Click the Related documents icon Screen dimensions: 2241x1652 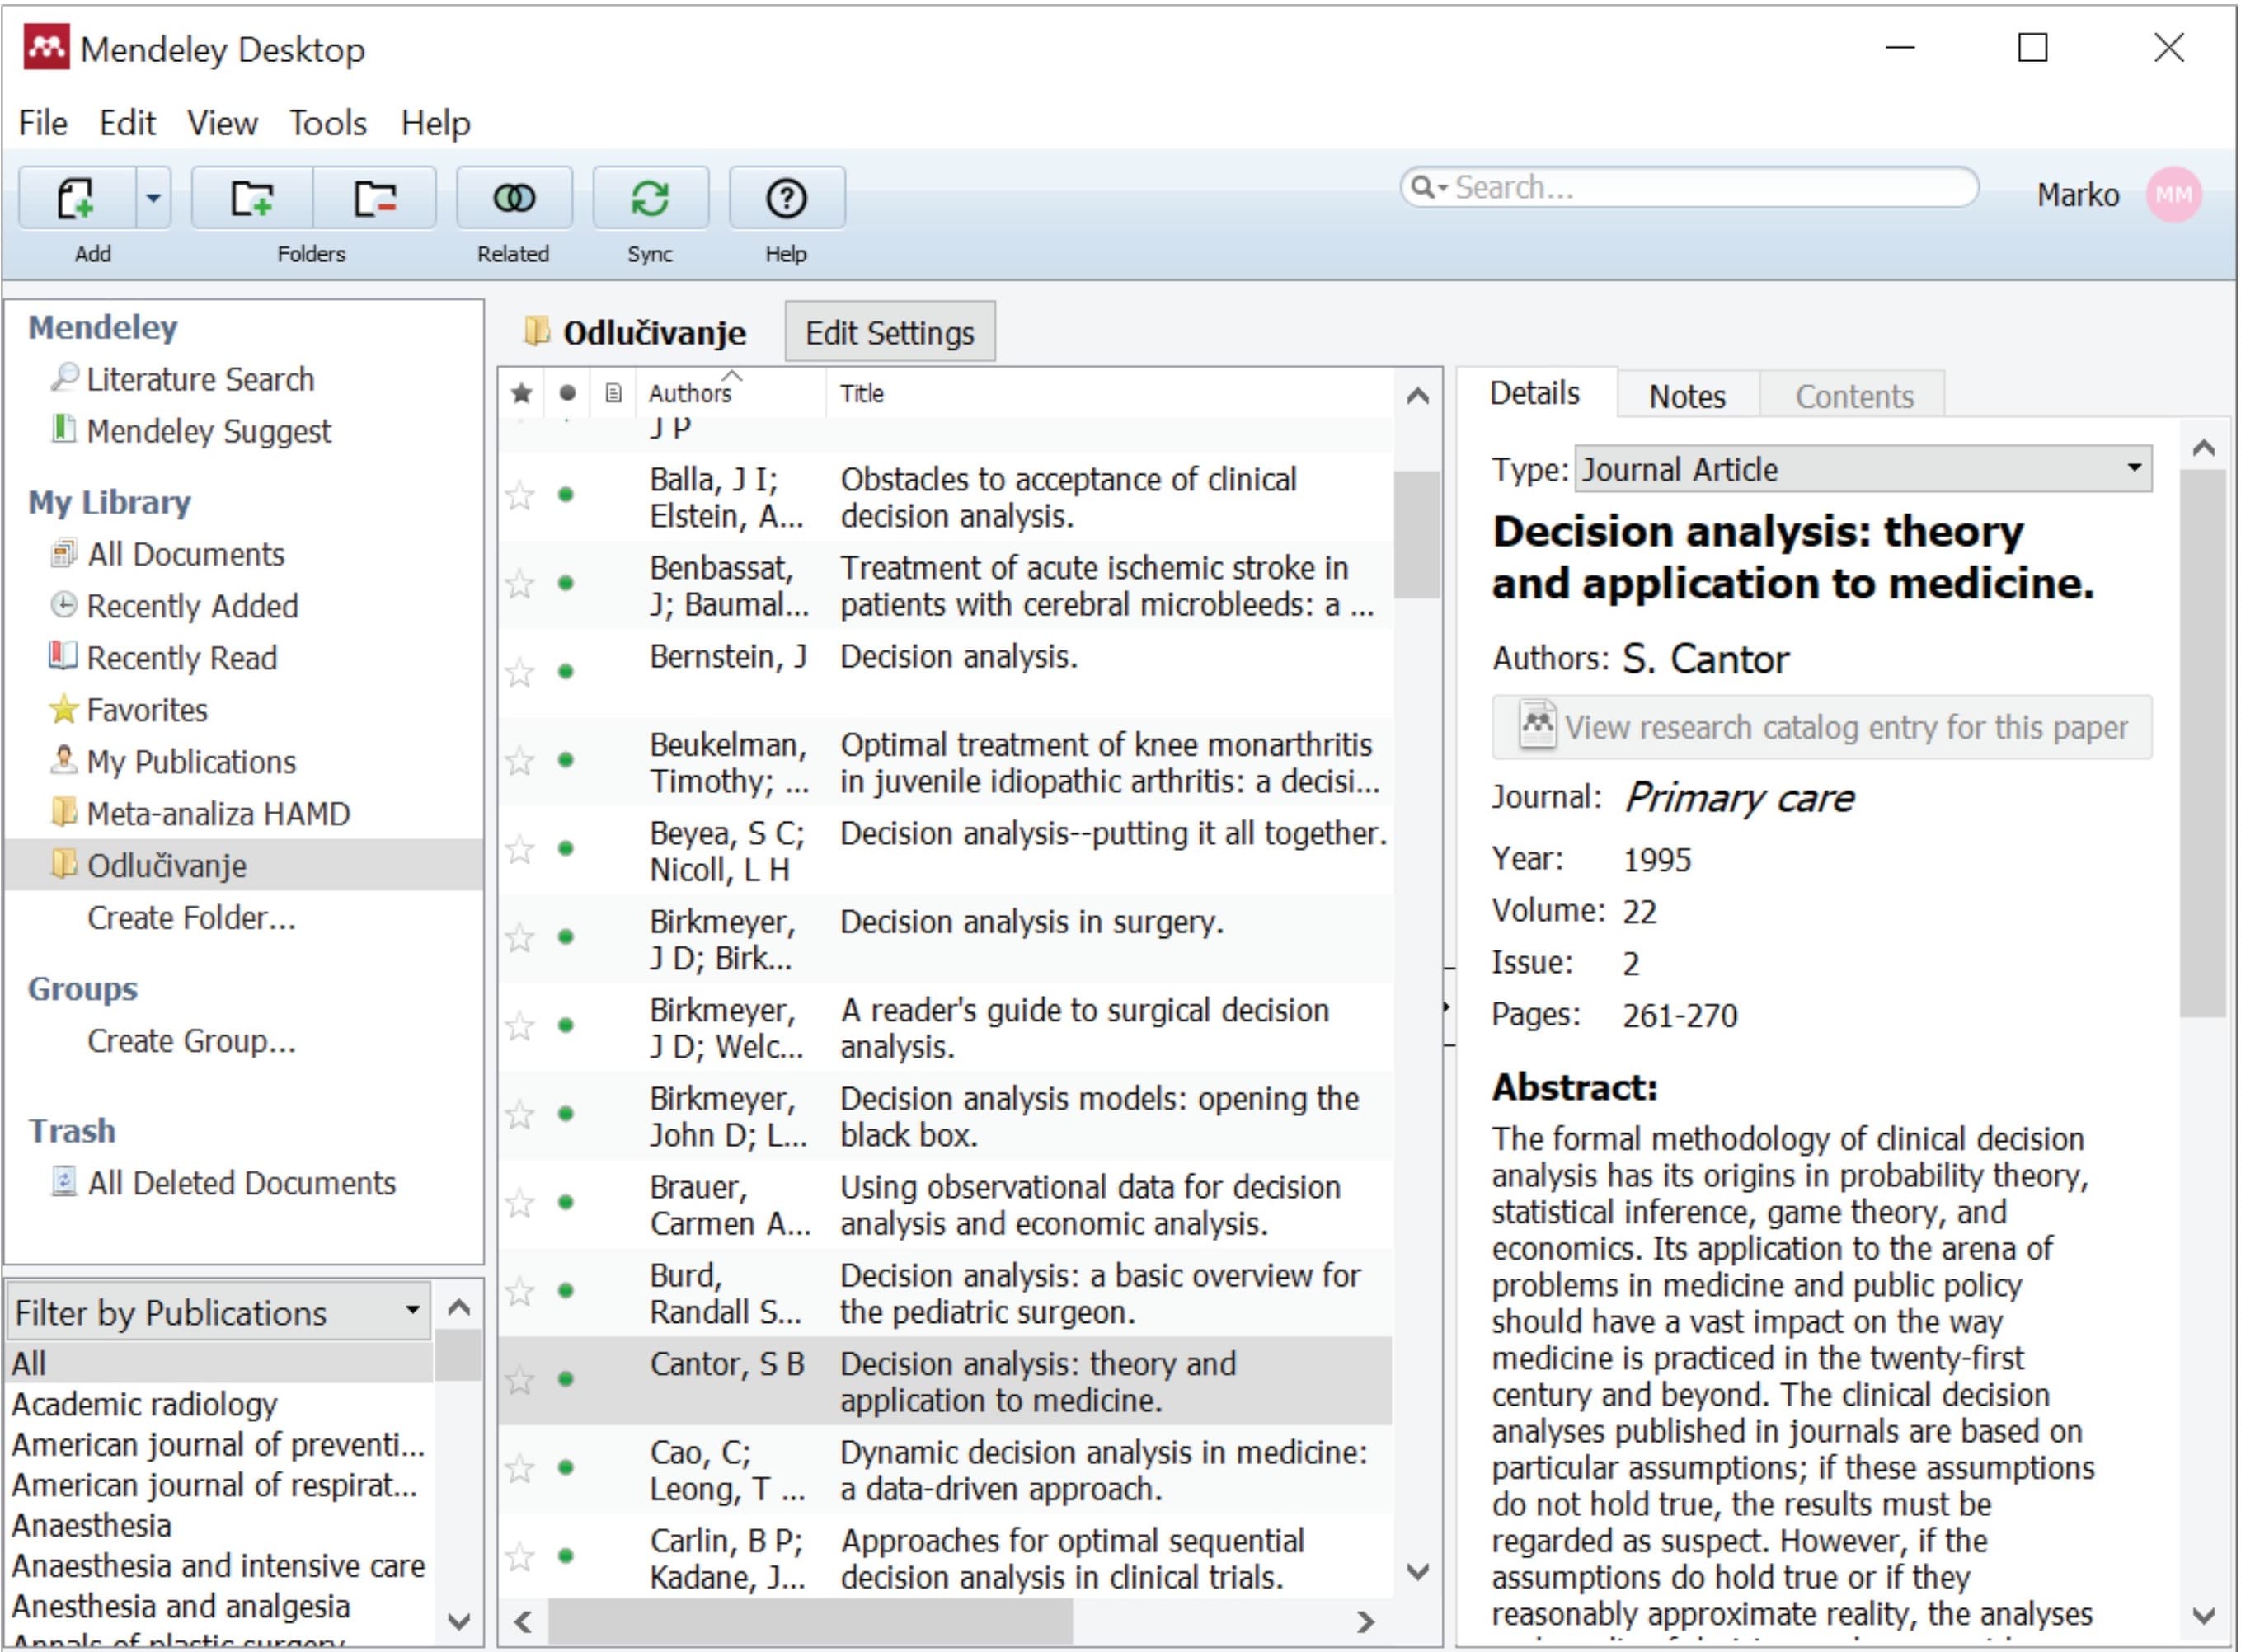click(x=514, y=197)
